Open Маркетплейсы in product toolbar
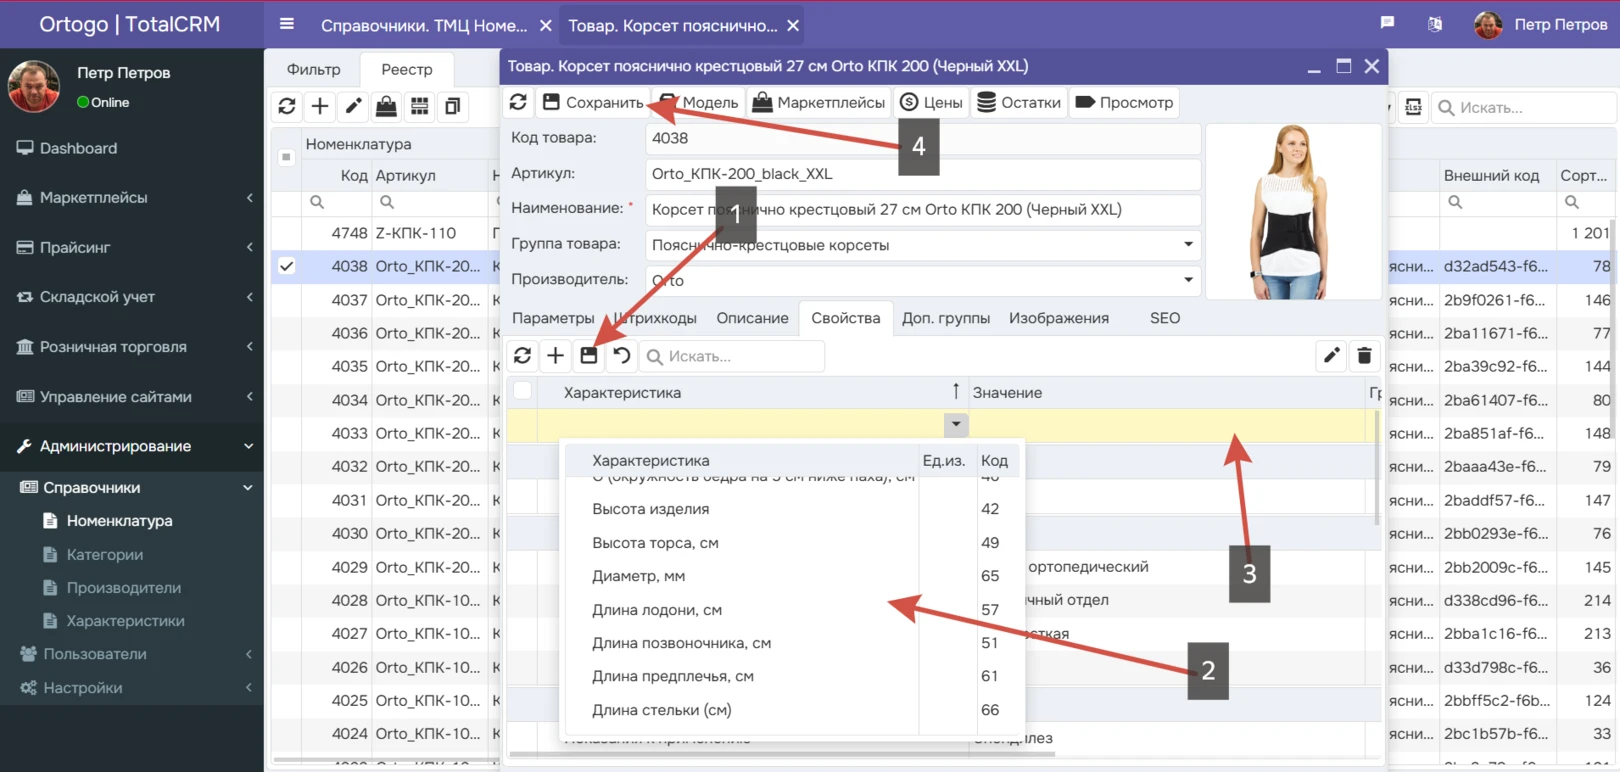Image resolution: width=1620 pixels, height=772 pixels. click(x=819, y=102)
